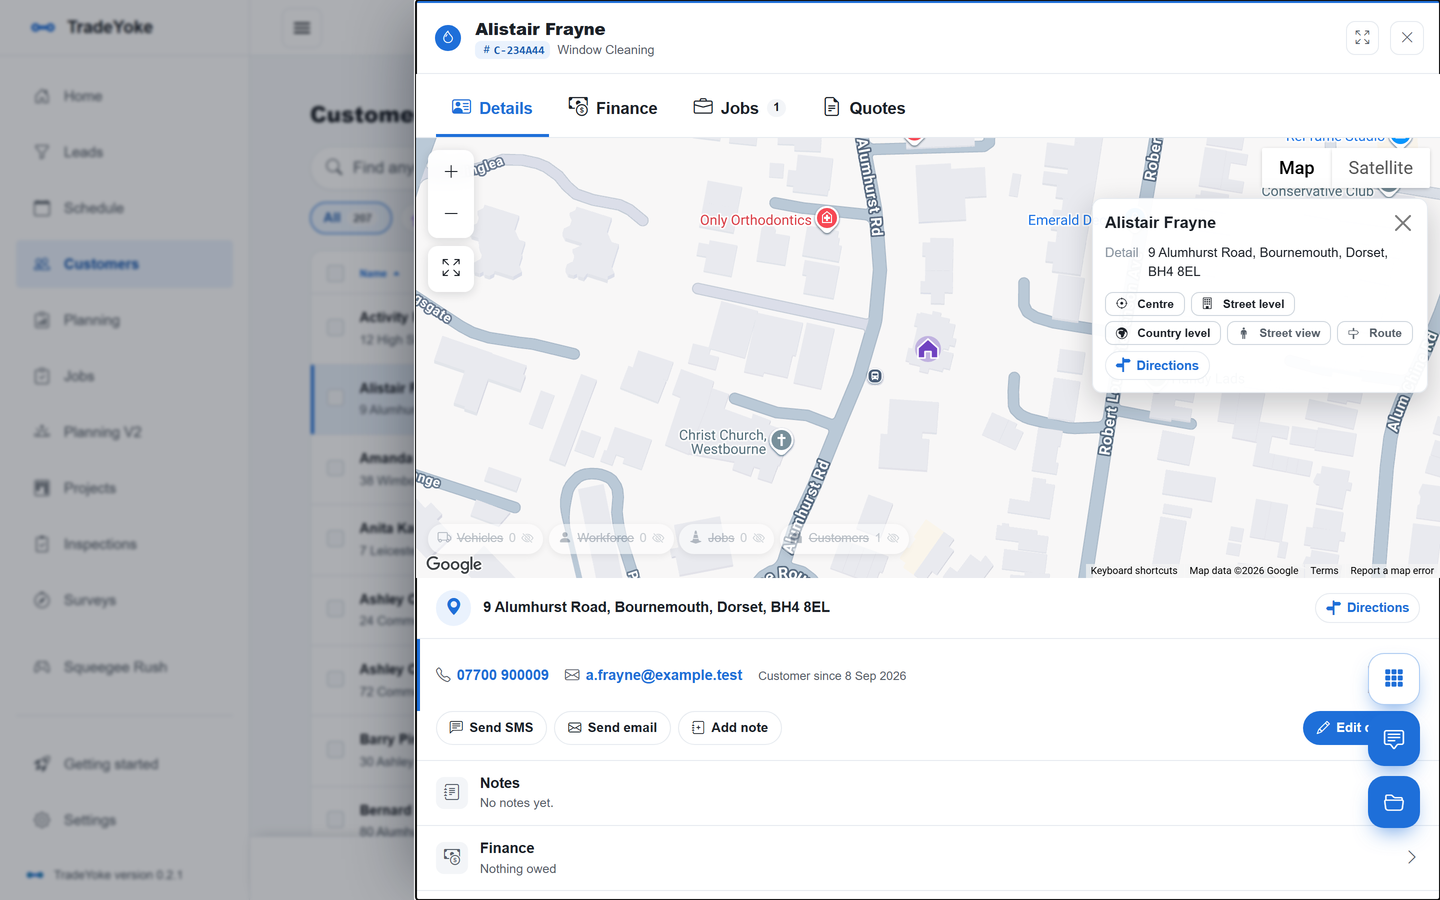Click the Route button in the popup
This screenshot has width=1440, height=900.
[x=1375, y=333]
